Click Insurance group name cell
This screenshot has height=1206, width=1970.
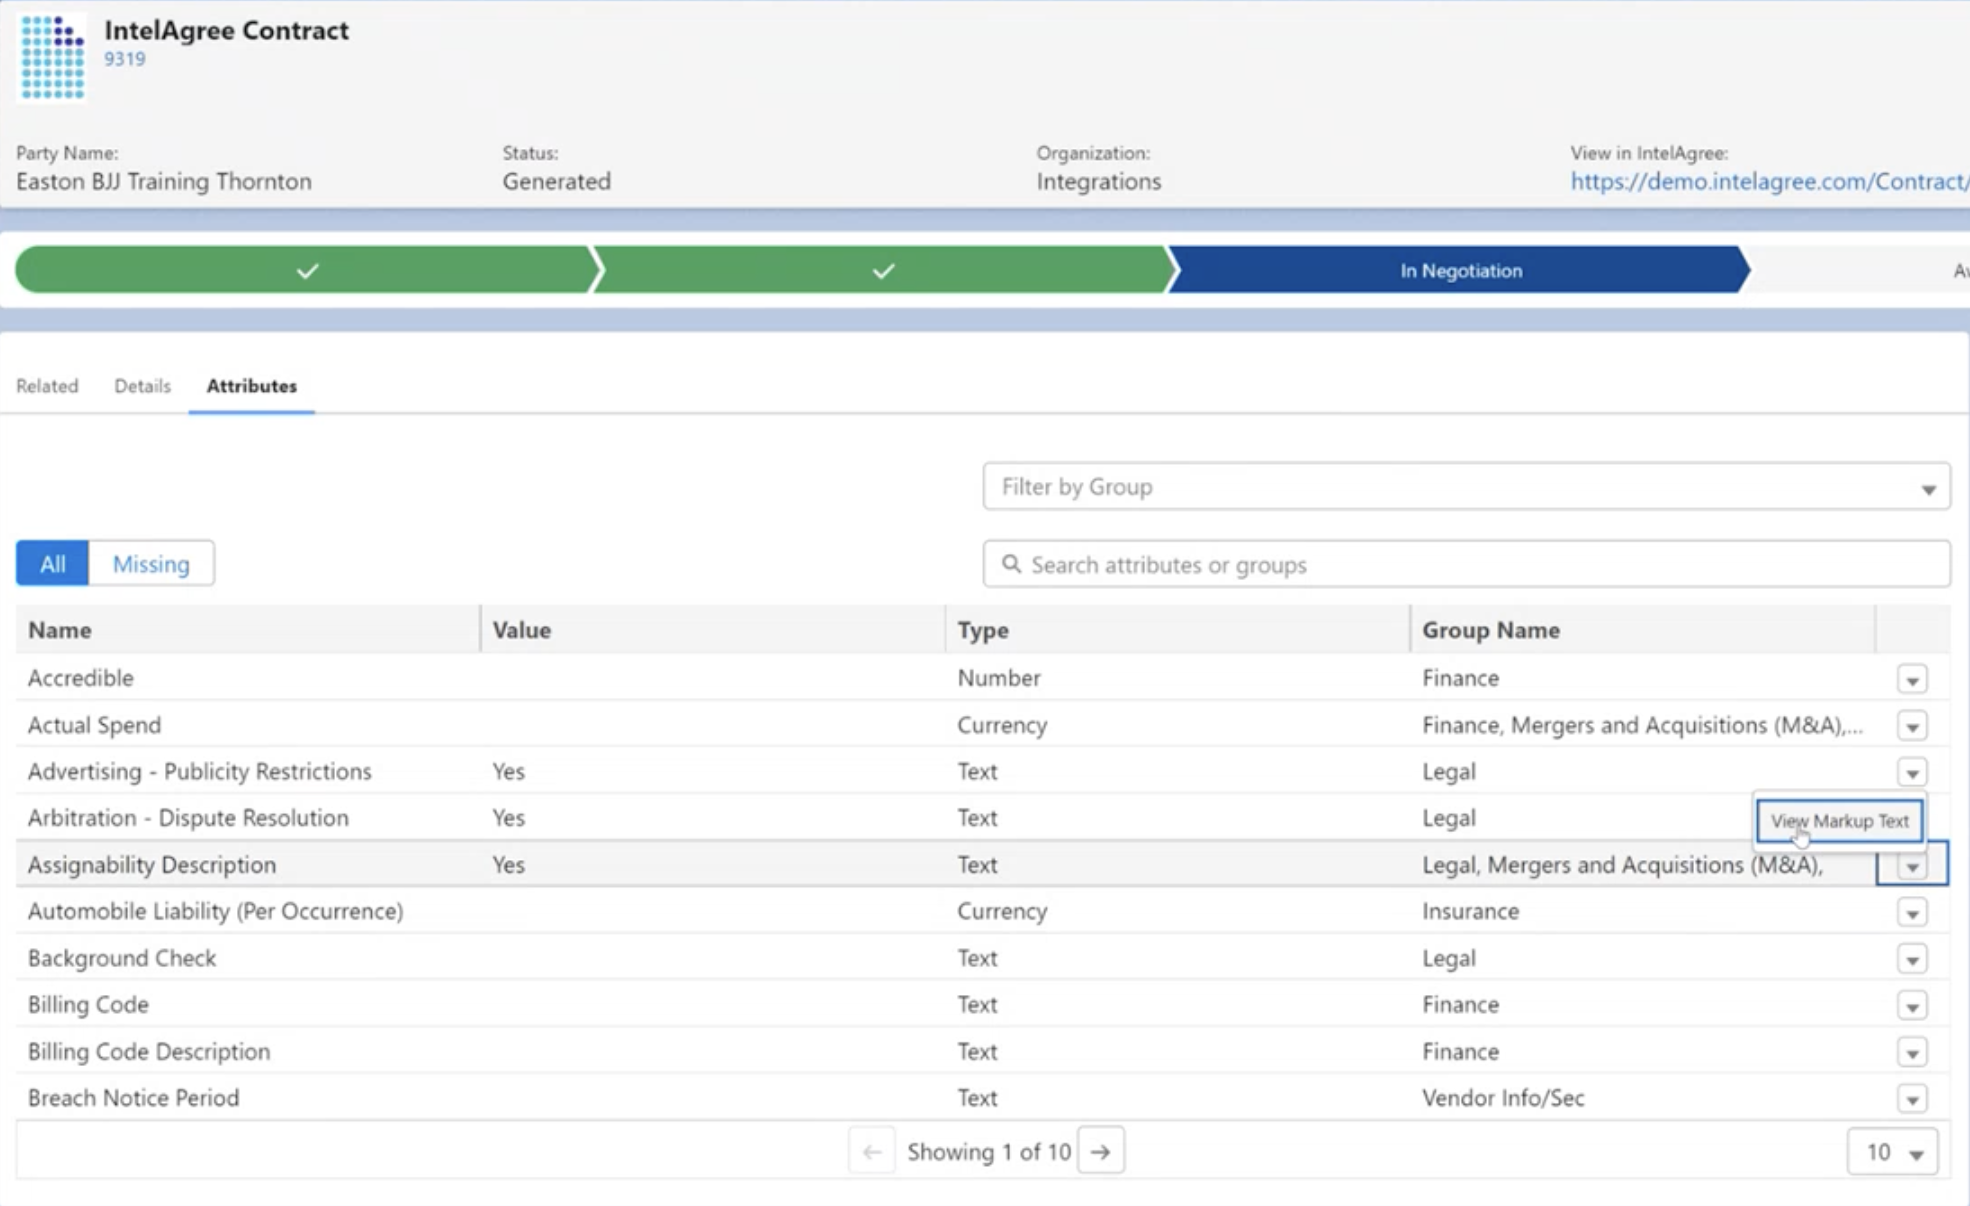tap(1470, 911)
